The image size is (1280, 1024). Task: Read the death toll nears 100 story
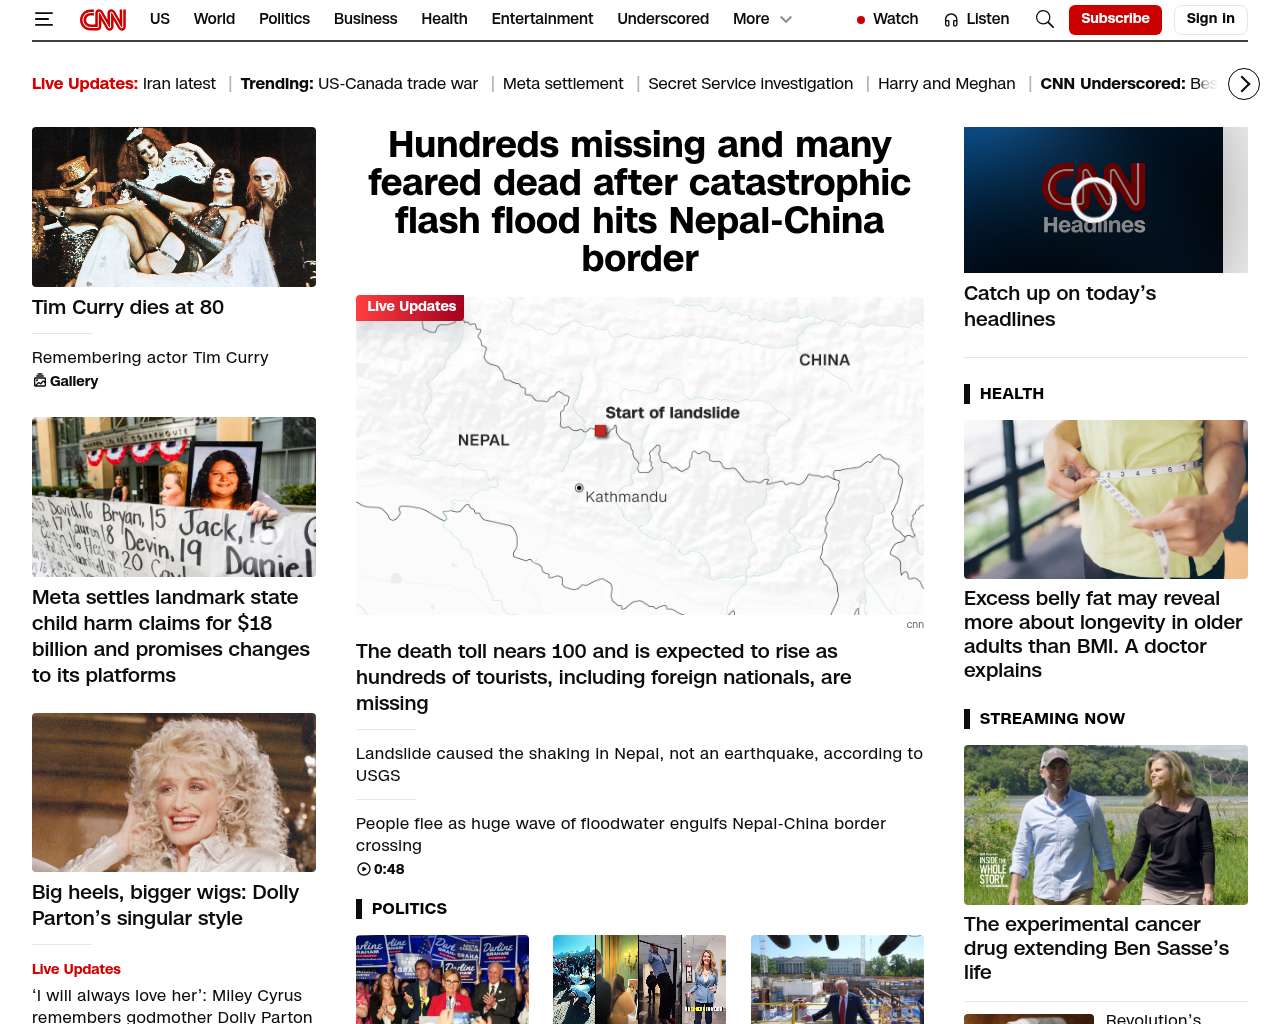click(604, 677)
